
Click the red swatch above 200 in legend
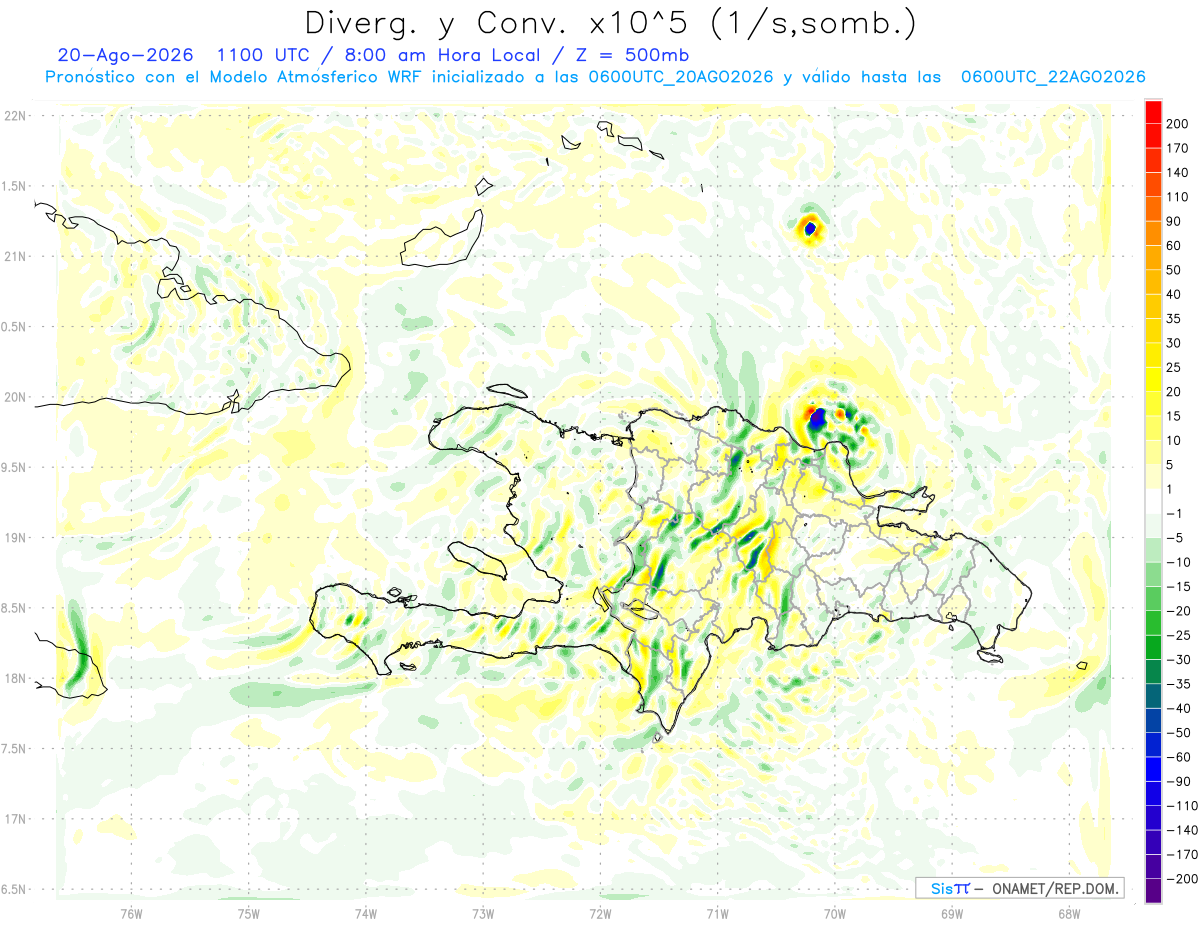click(x=1153, y=112)
